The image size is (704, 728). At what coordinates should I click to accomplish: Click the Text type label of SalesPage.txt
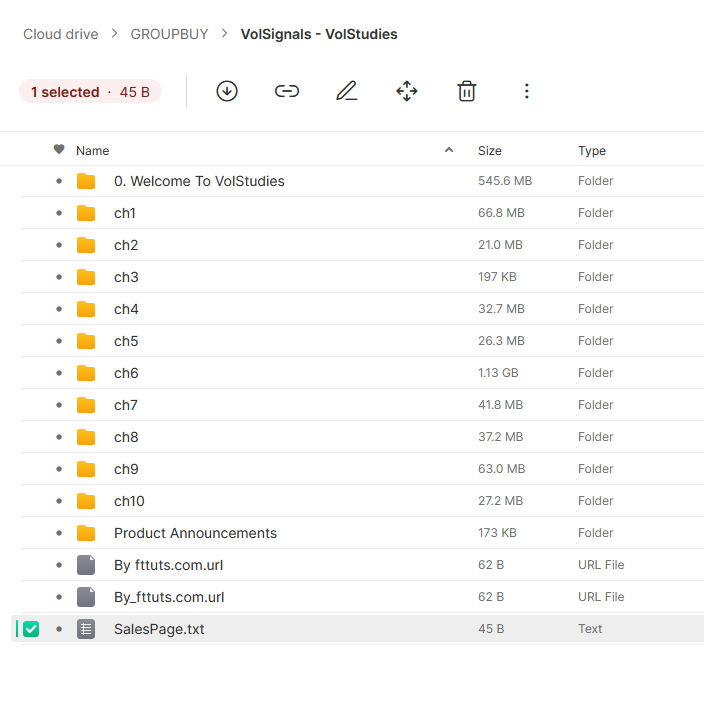[590, 629]
